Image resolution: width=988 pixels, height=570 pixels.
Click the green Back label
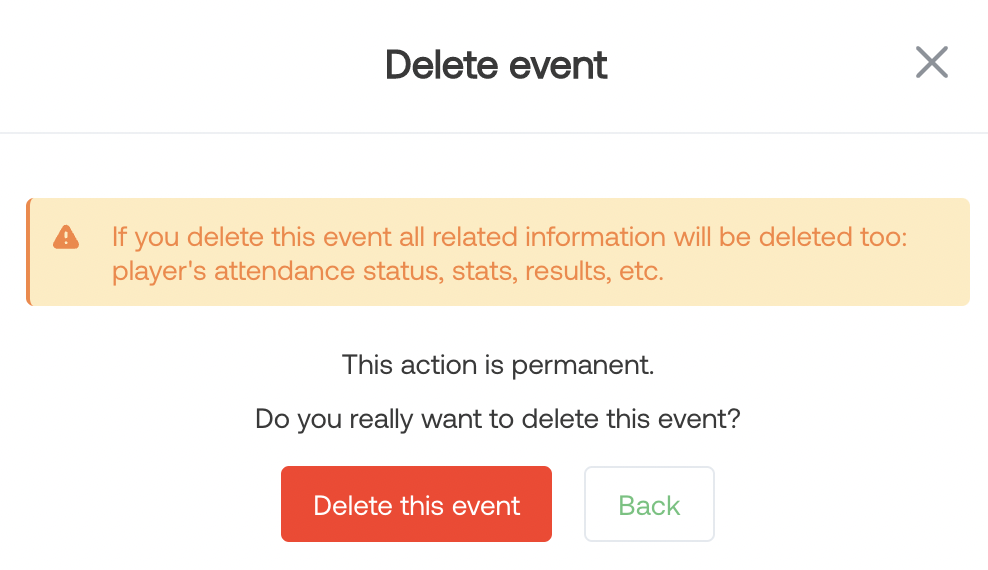tap(649, 505)
